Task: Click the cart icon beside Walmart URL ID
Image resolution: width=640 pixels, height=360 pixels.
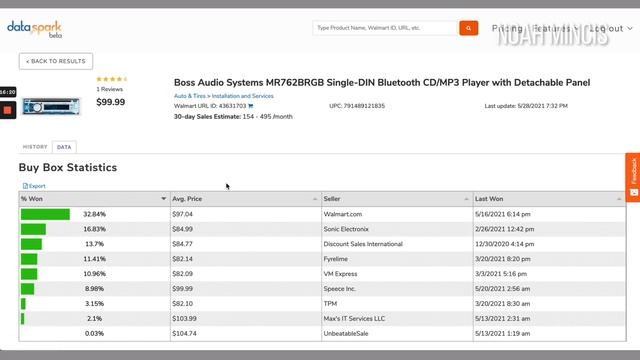Action: [251, 106]
